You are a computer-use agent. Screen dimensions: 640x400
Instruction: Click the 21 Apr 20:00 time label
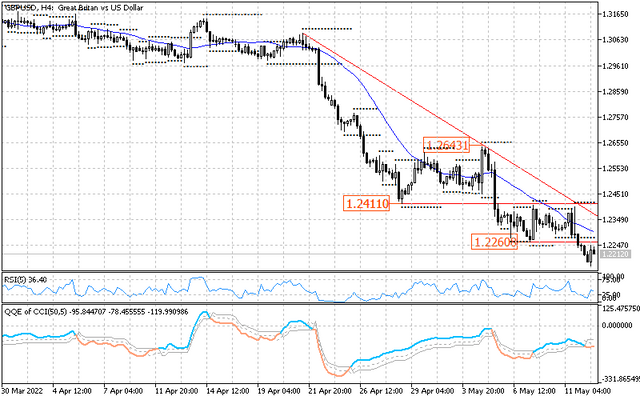[x=330, y=391]
